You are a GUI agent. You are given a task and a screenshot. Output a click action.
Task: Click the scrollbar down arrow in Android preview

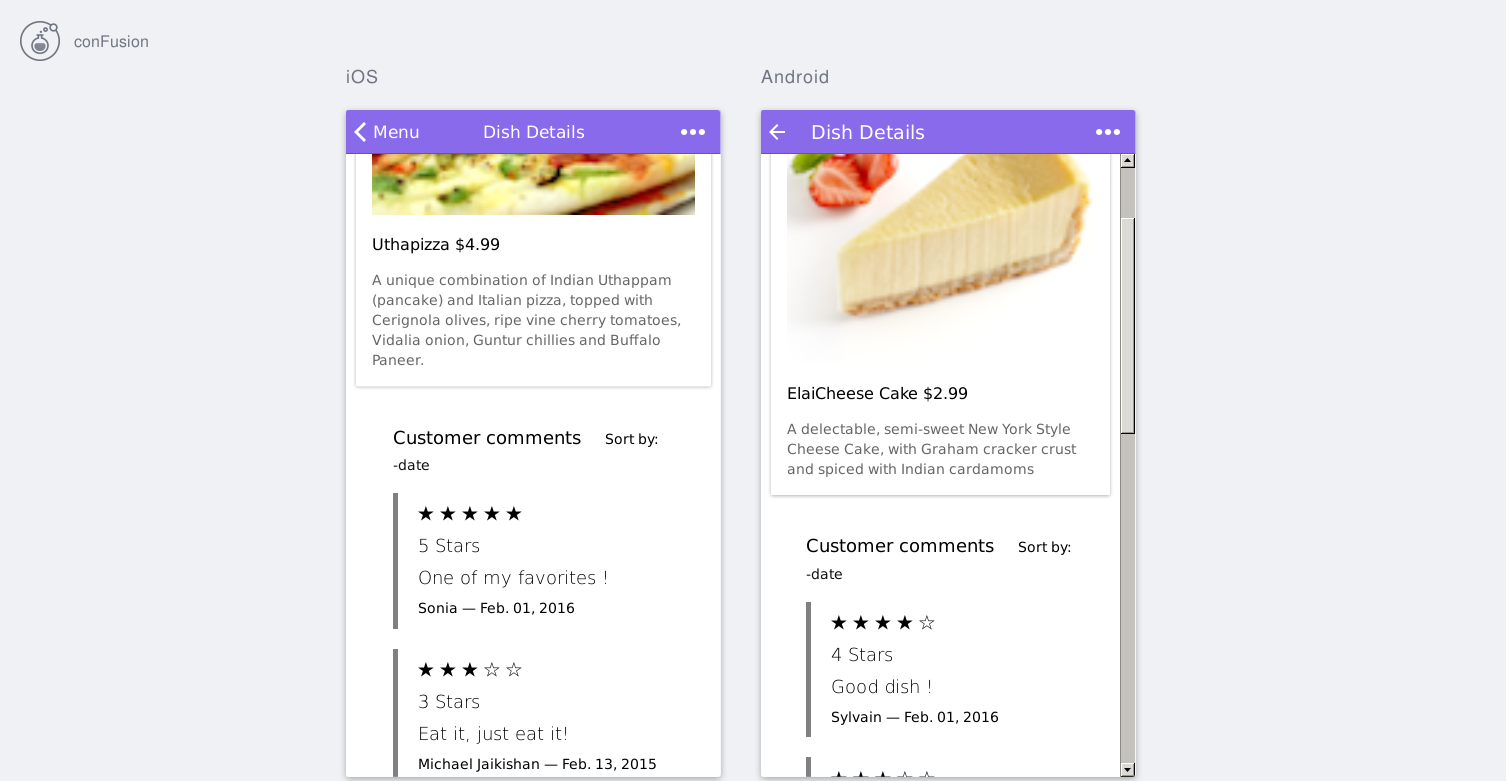click(x=1128, y=770)
